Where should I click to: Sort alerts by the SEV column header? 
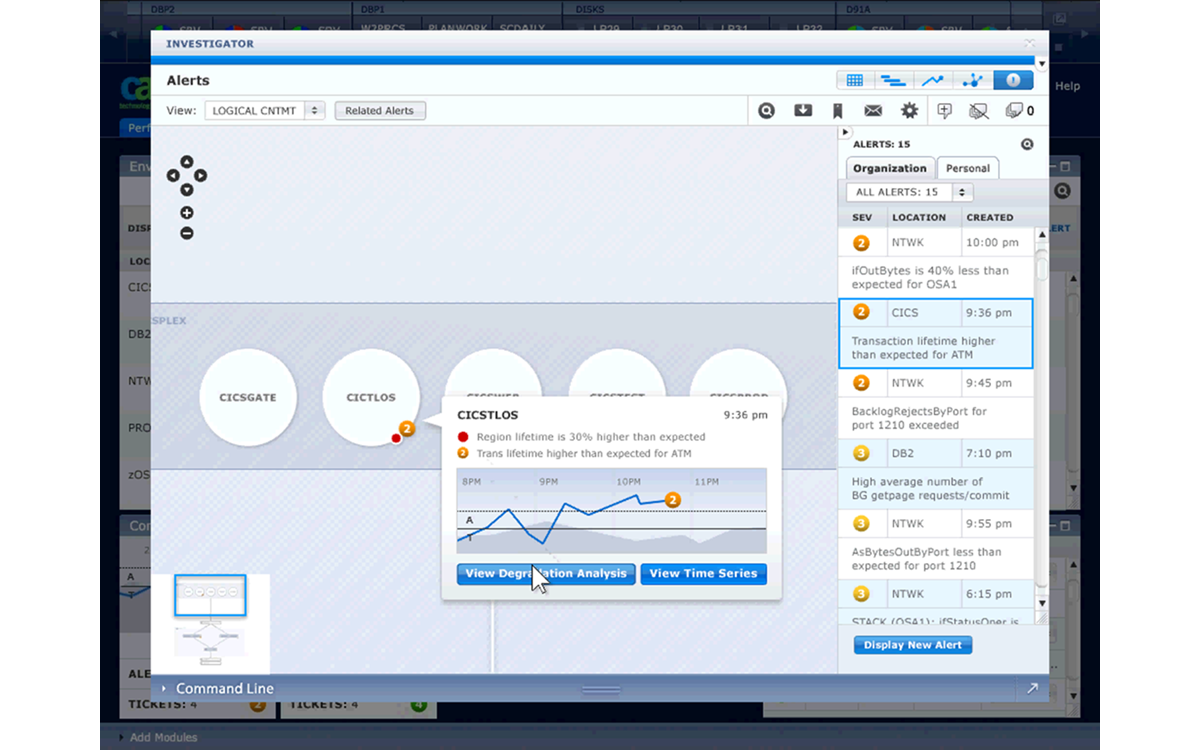[x=862, y=217]
